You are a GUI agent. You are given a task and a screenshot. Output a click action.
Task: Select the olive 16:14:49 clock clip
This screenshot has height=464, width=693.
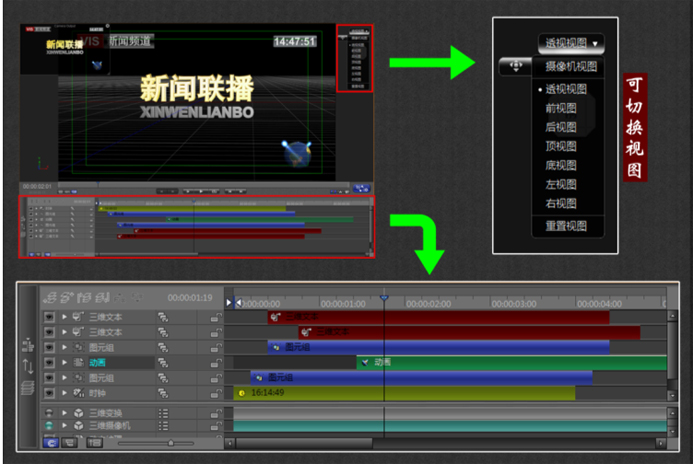tap(404, 393)
